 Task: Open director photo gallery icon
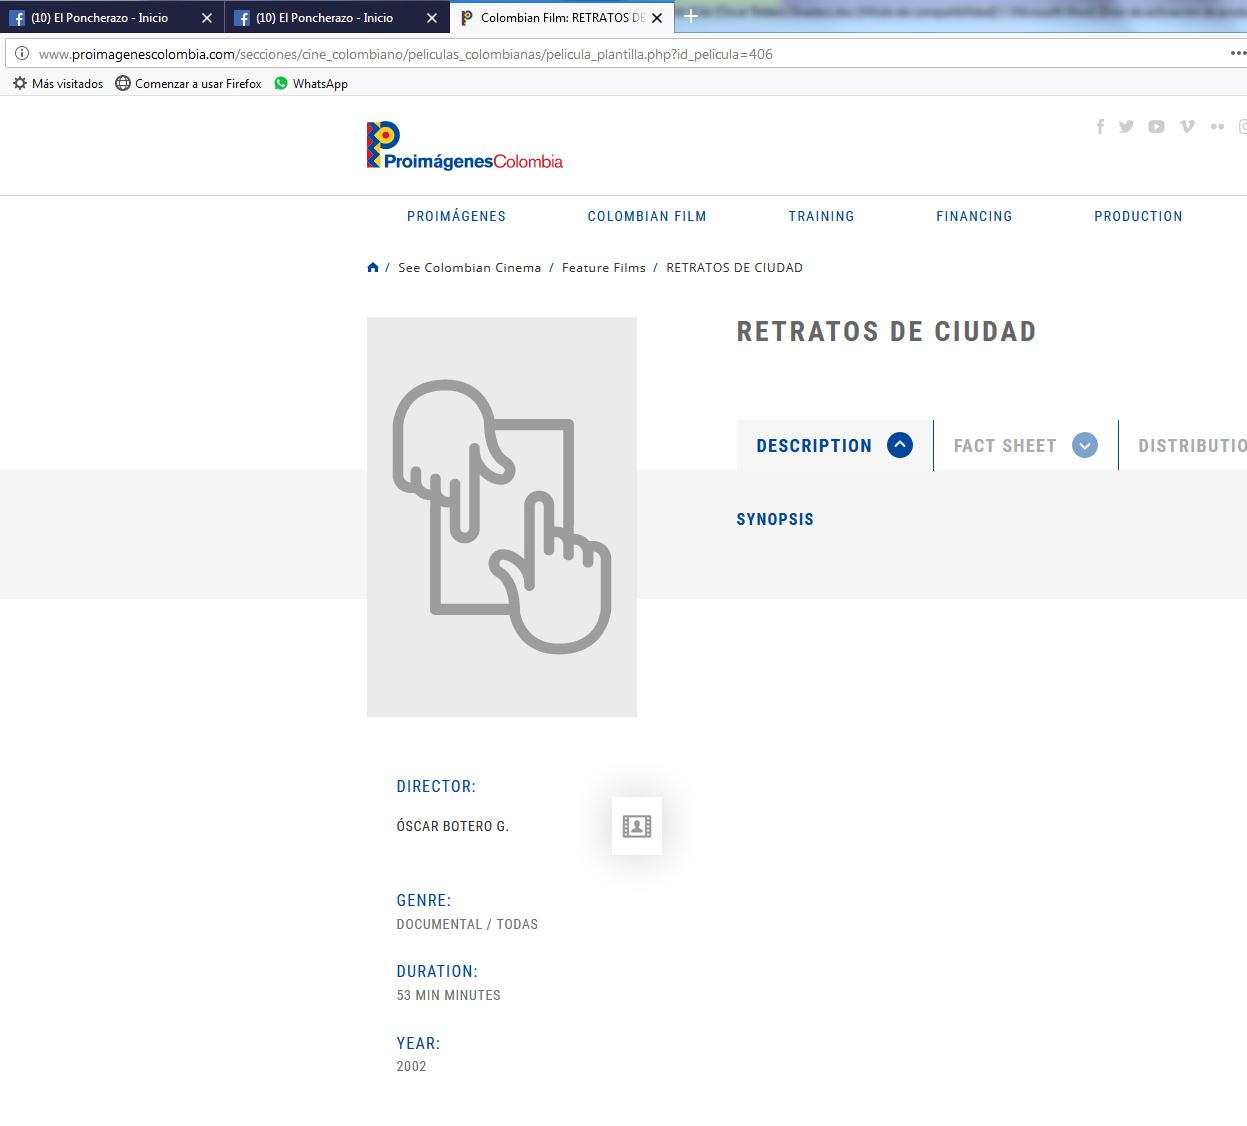pyautogui.click(x=637, y=826)
